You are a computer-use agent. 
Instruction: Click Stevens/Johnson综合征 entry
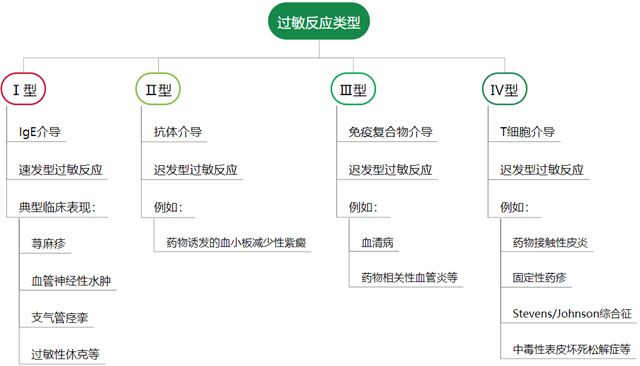pyautogui.click(x=572, y=314)
